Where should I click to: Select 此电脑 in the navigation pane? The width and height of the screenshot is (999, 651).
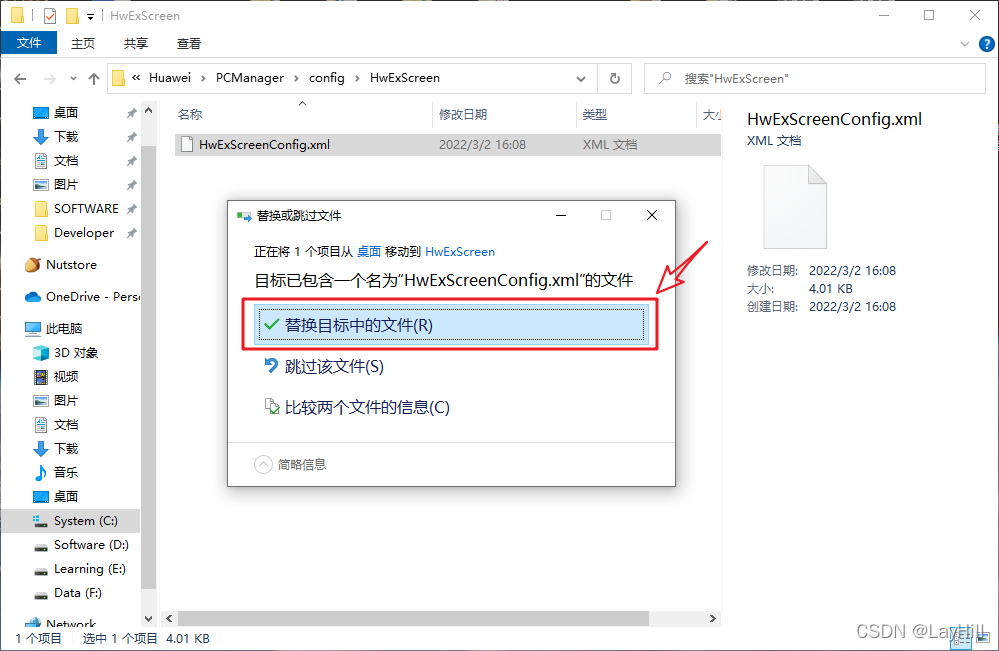pos(64,329)
